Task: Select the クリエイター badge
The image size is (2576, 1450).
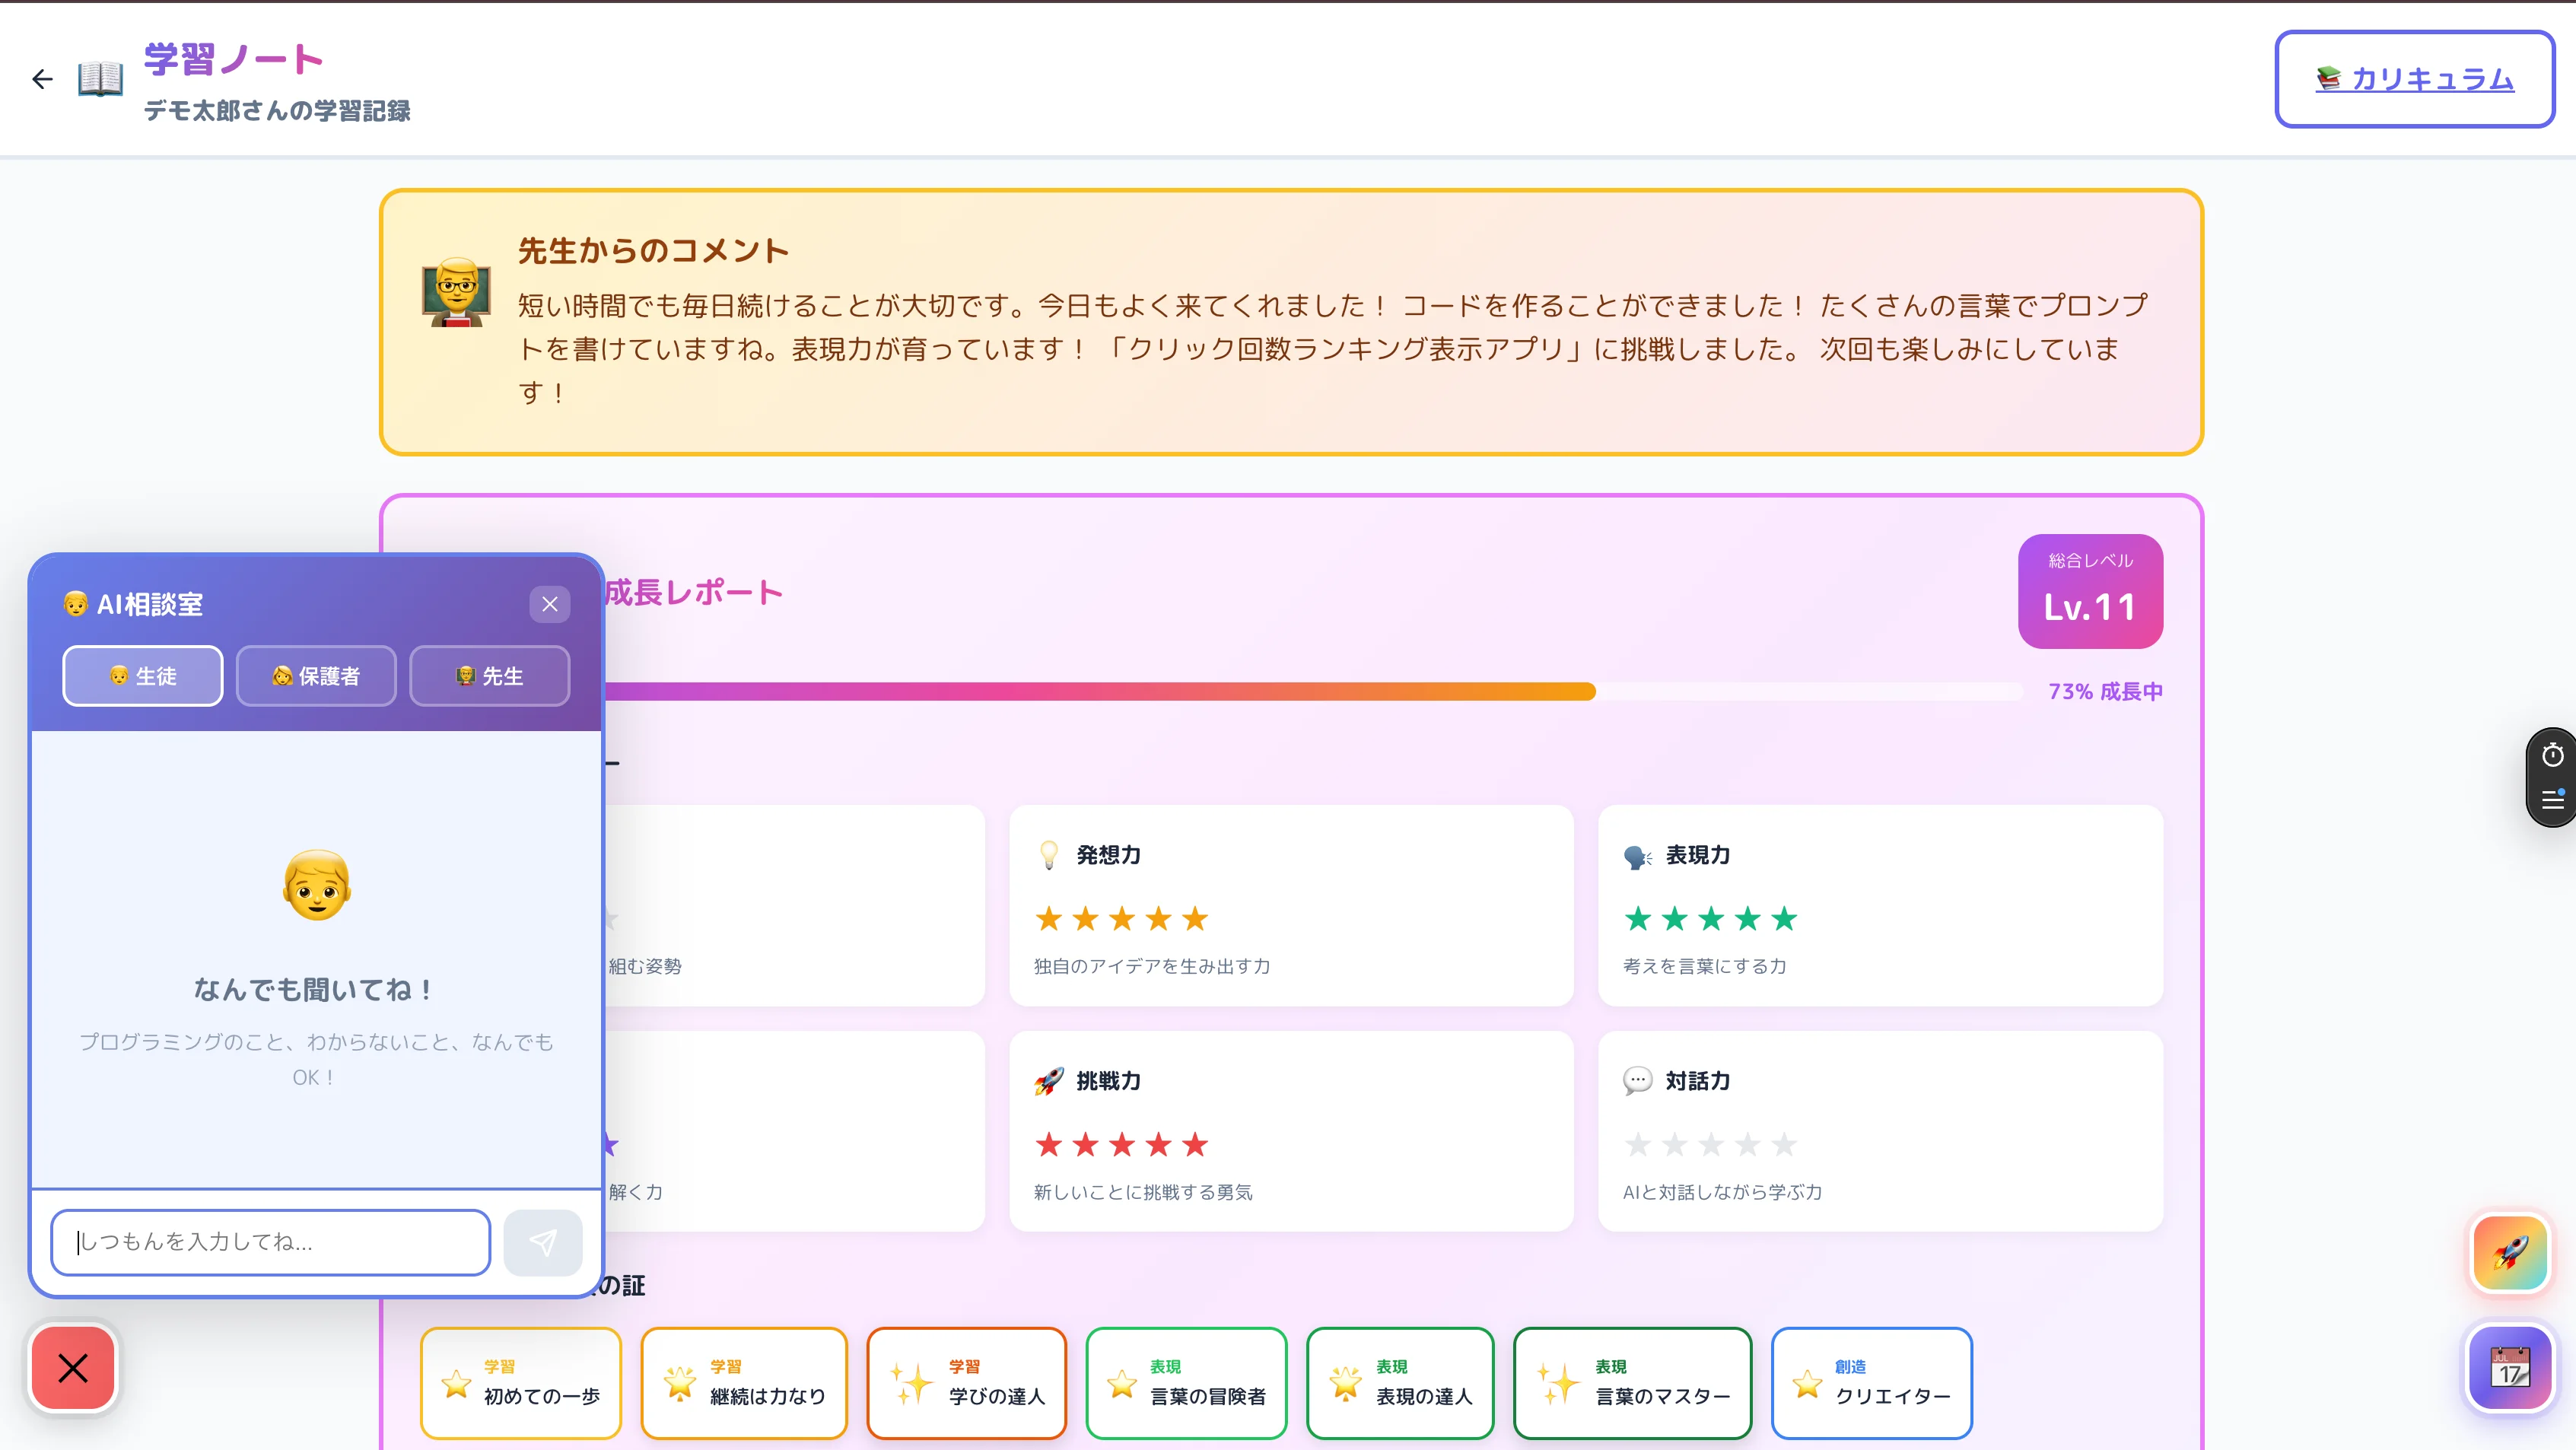Action: [1871, 1383]
